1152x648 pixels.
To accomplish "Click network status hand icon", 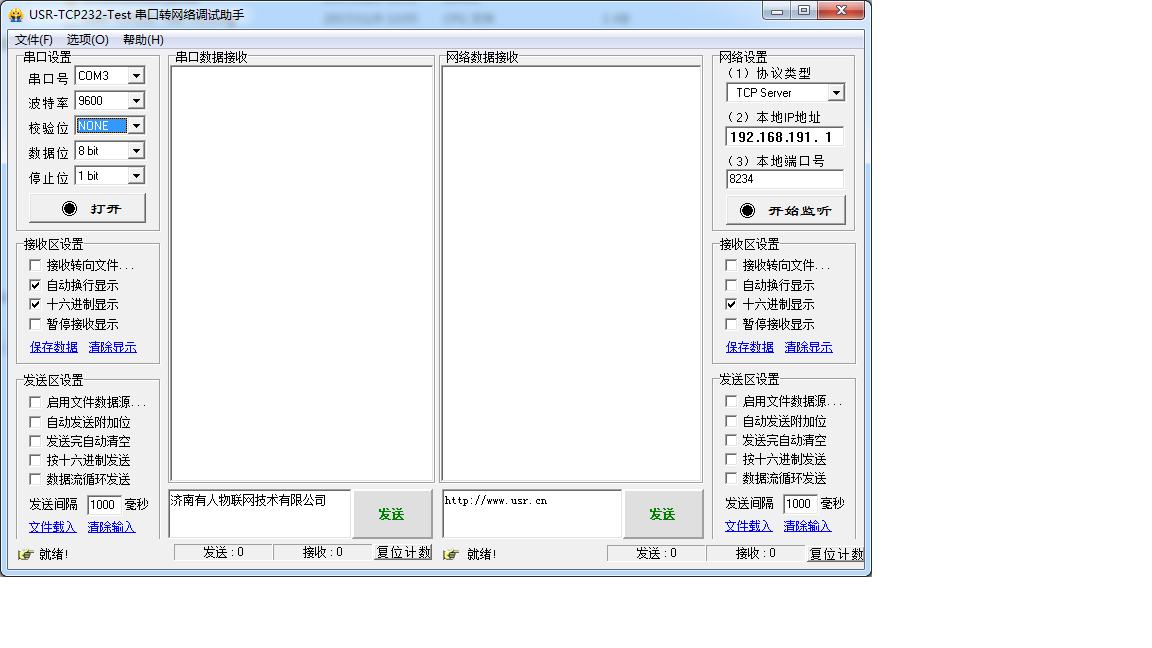I will tap(451, 554).
